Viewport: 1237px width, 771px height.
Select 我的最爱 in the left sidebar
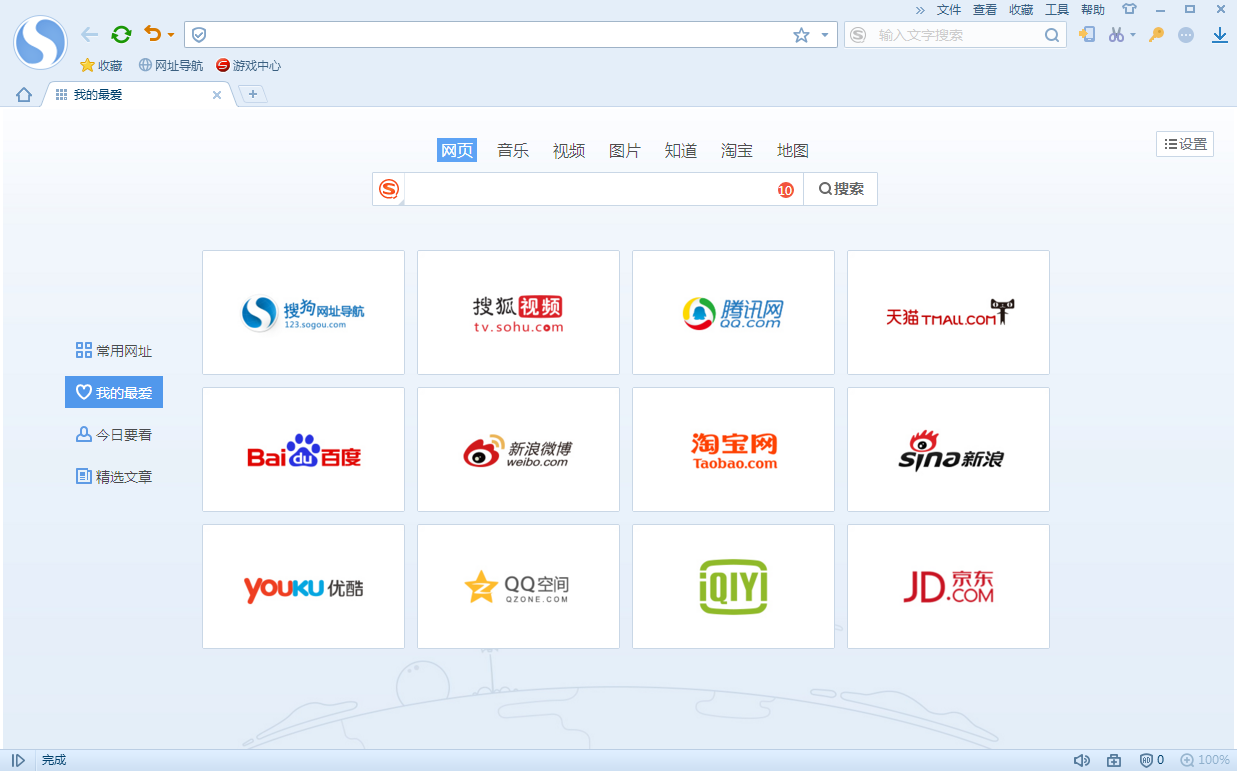pyautogui.click(x=114, y=393)
